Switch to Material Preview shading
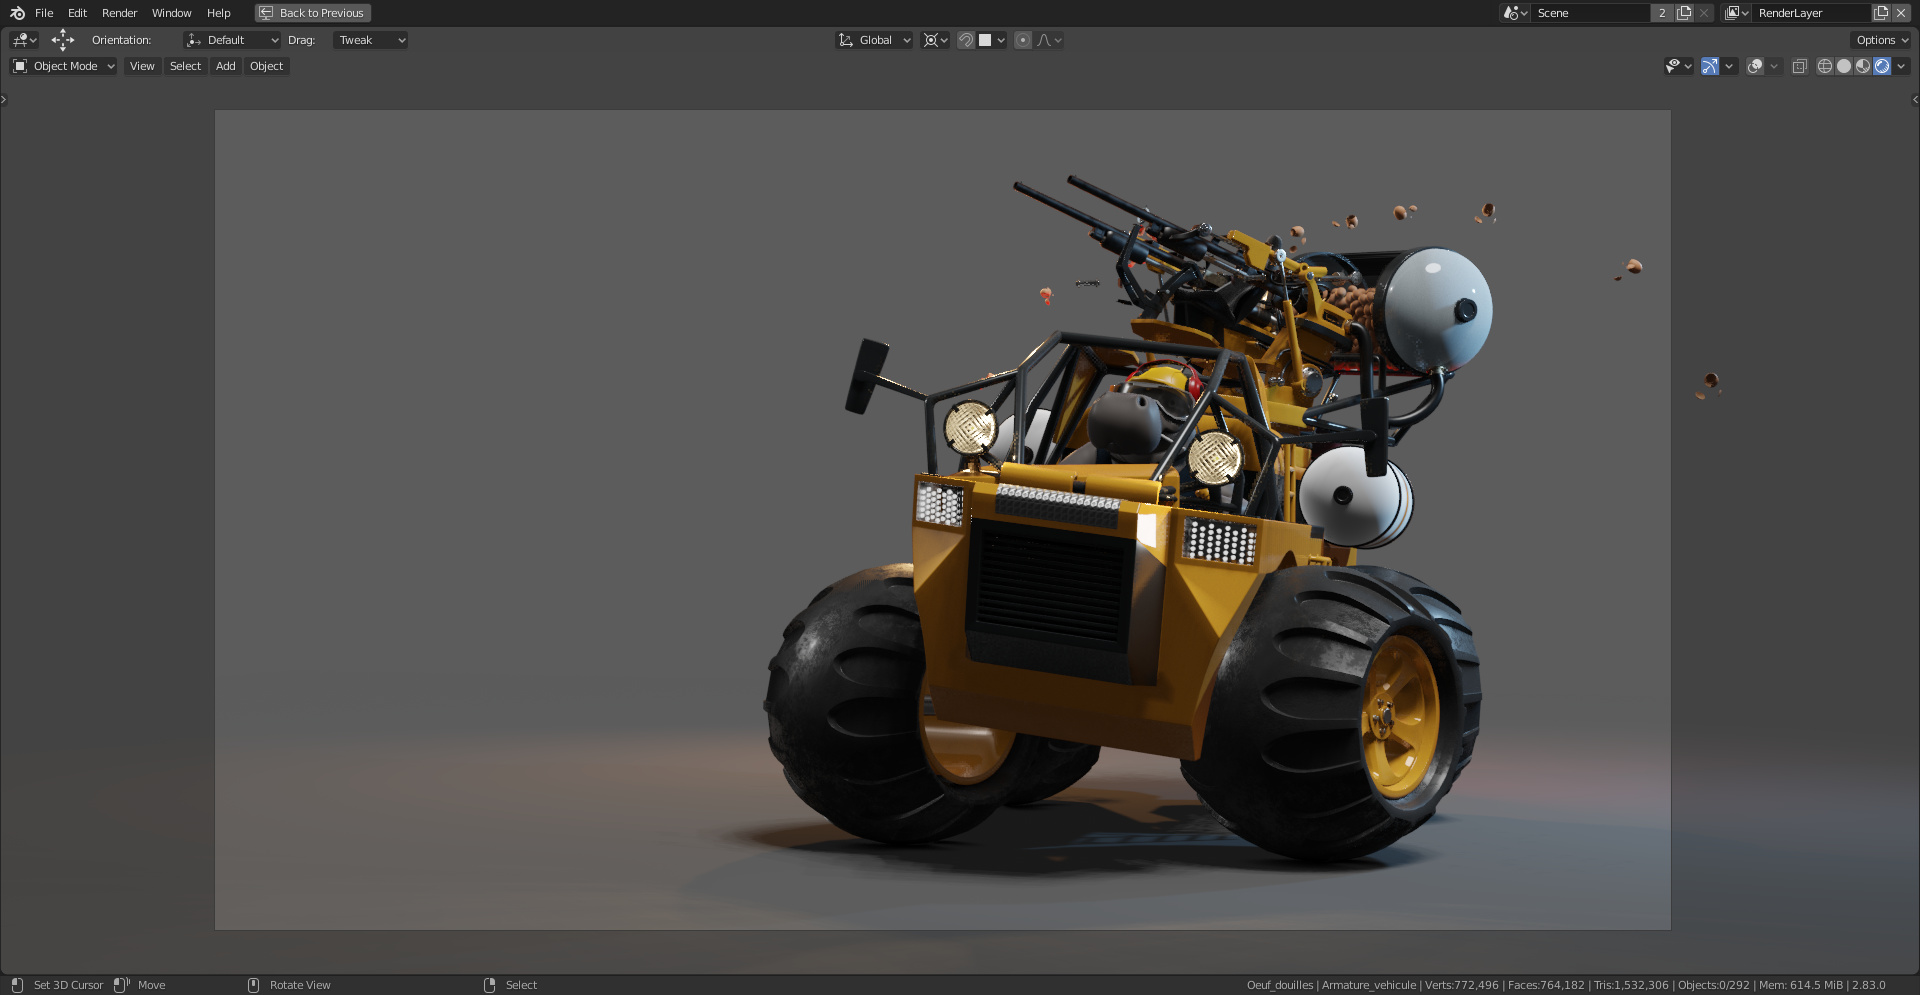Screen dimensions: 1920x995 point(1863,66)
